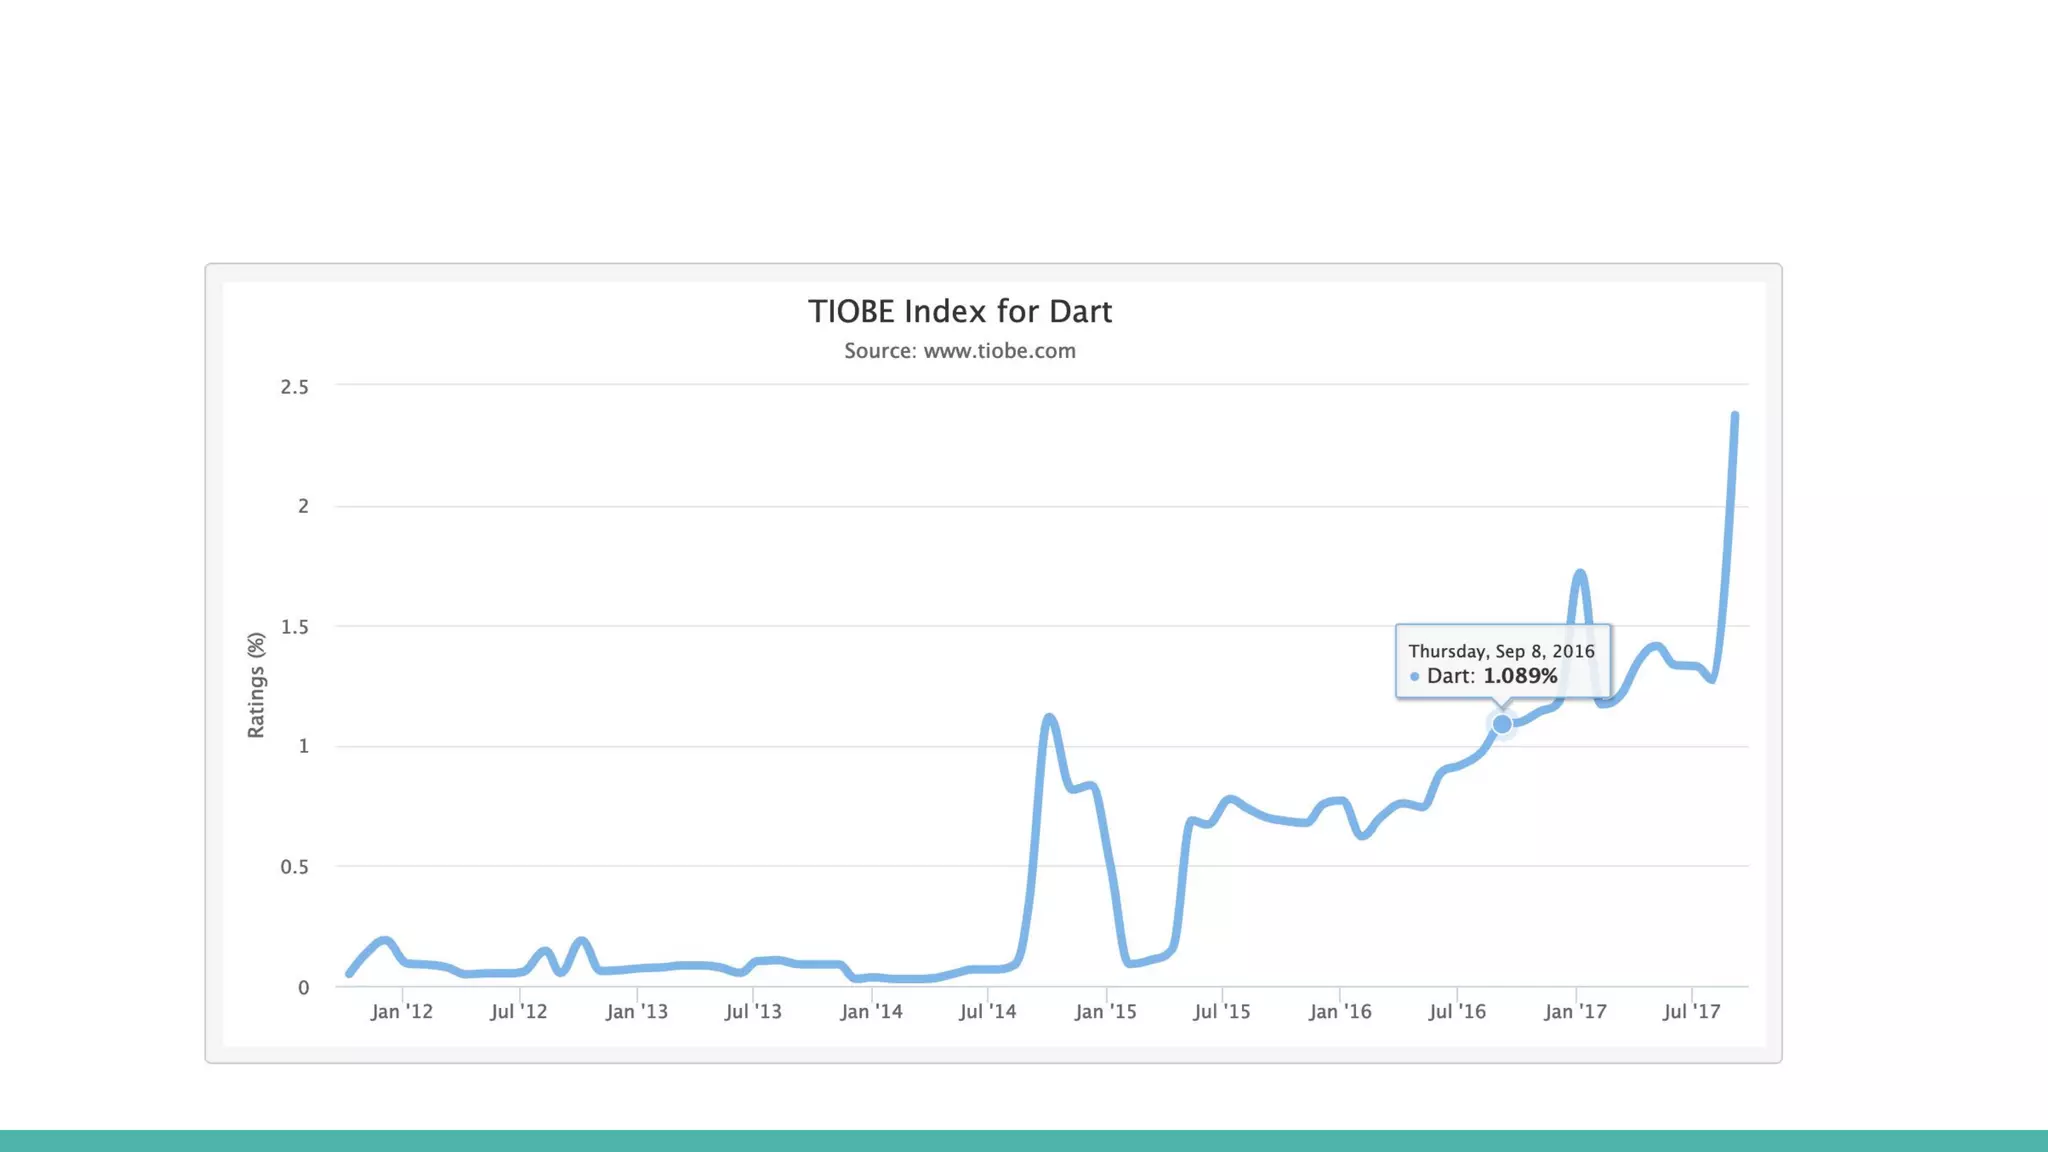Click the Jan '13 x-axis label
Image resolution: width=2048 pixels, height=1152 pixels.
tap(636, 1011)
